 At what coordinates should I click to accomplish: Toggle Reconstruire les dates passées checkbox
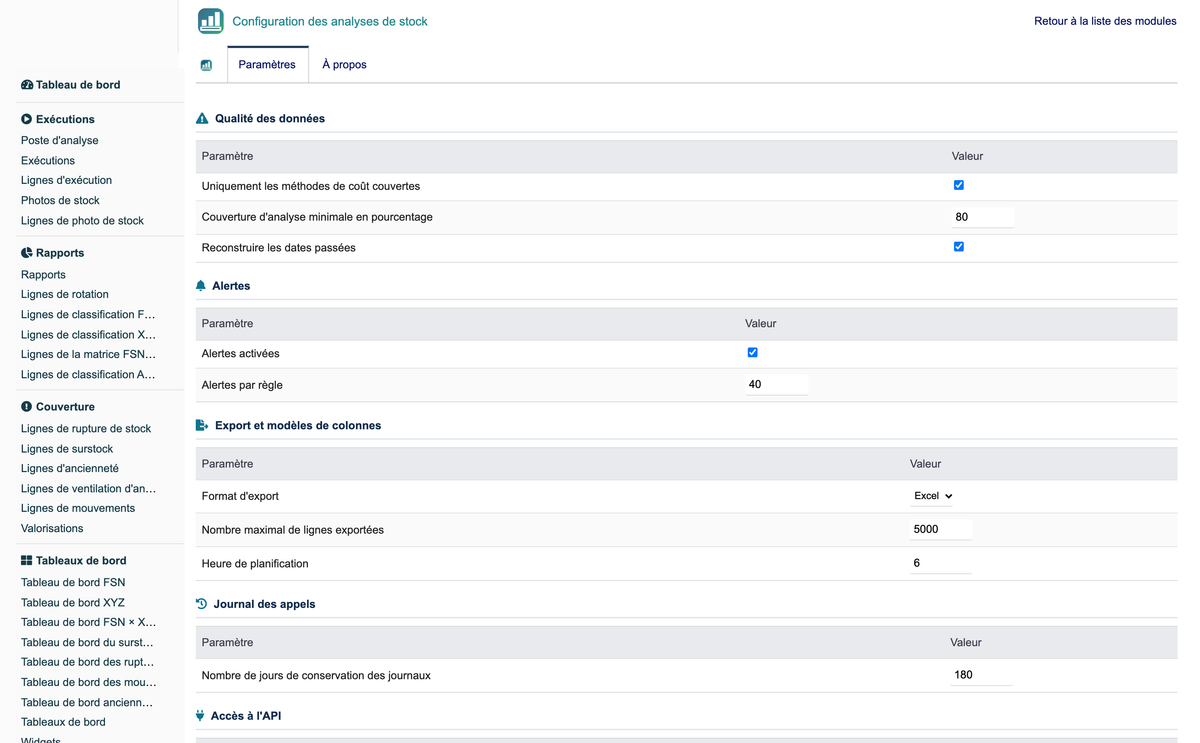(959, 246)
